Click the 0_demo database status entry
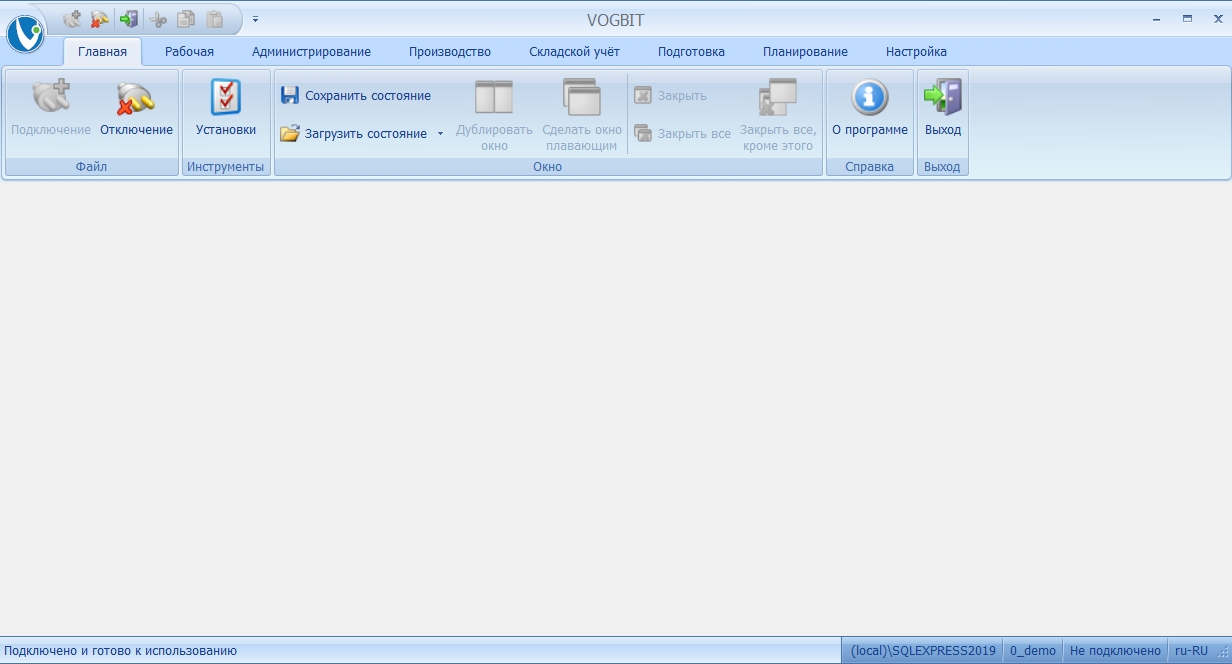The image size is (1232, 664). click(1033, 651)
